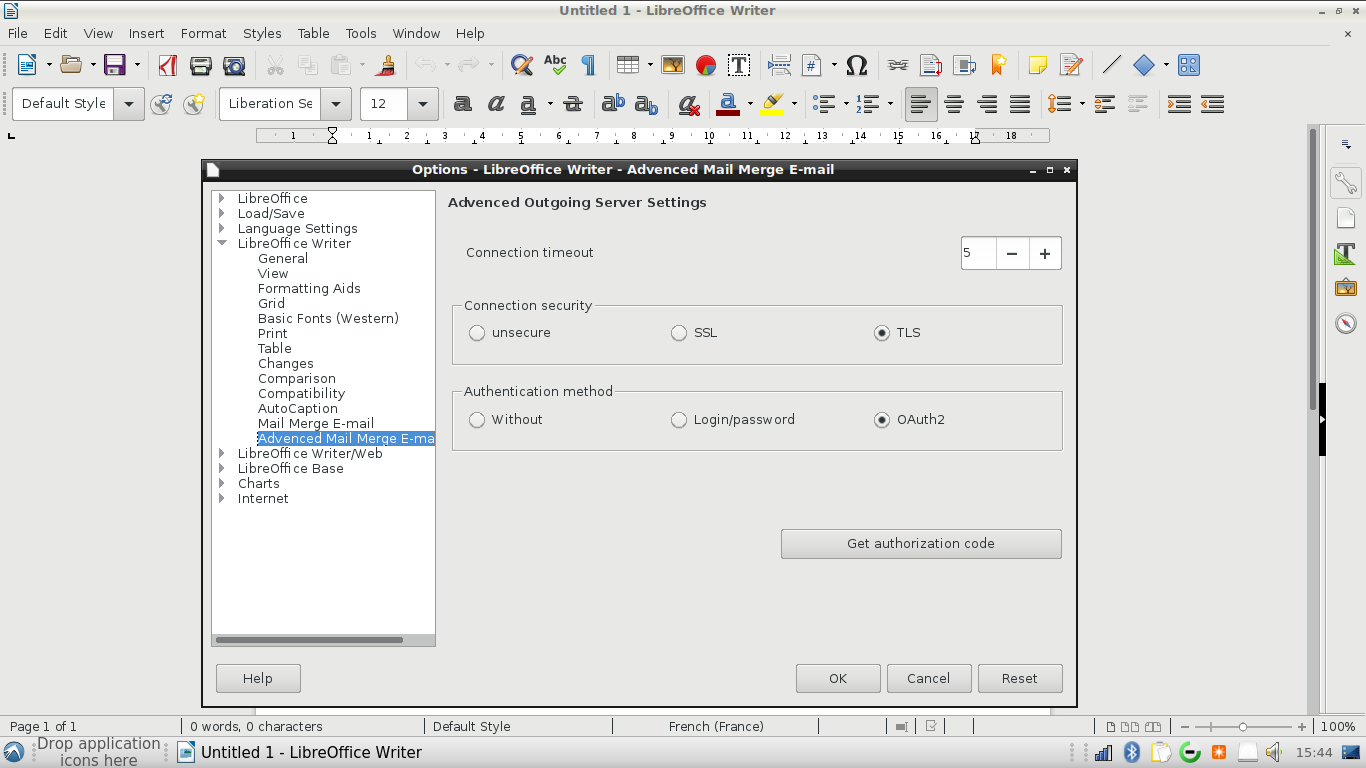Click the Insert Chart pie icon

pyautogui.click(x=706, y=65)
